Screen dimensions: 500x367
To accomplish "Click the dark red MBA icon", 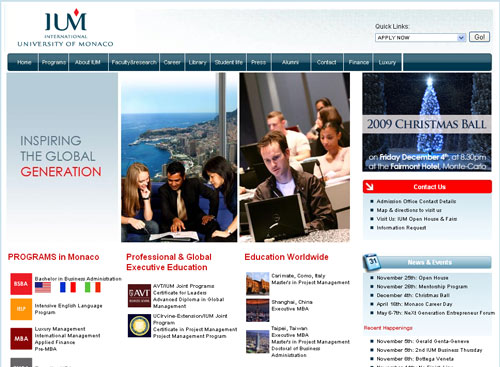I will click(21, 339).
